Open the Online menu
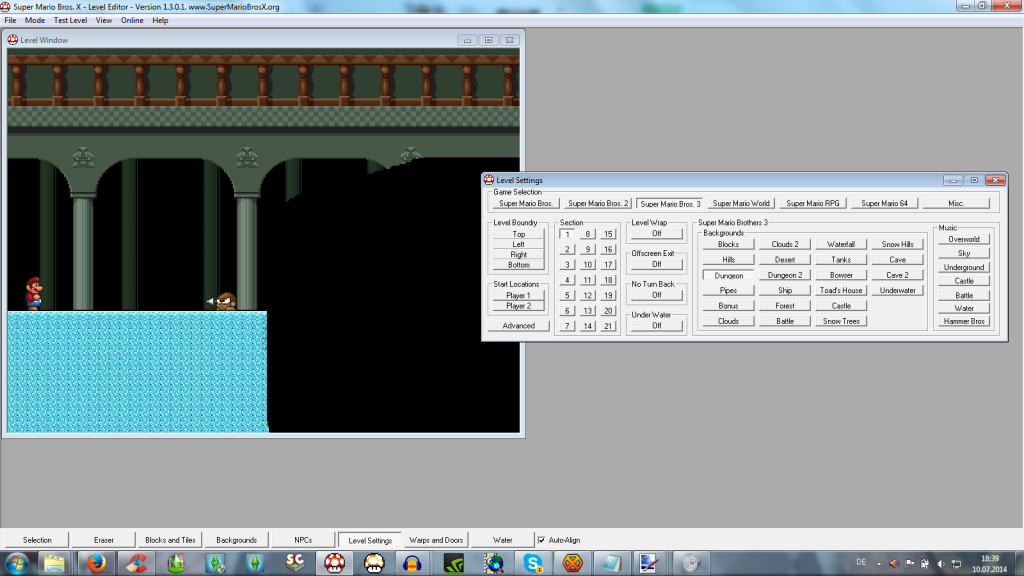1024x576 pixels. [x=132, y=20]
